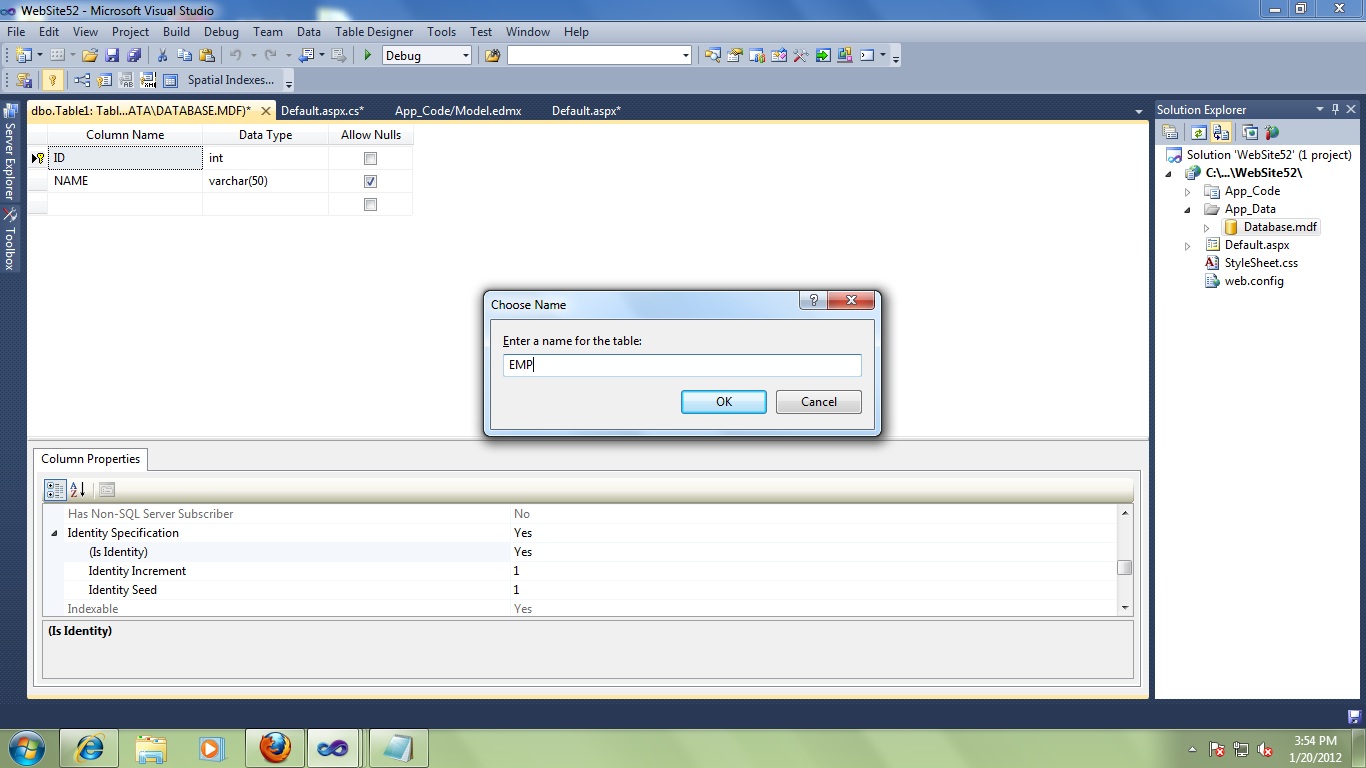Image resolution: width=1366 pixels, height=768 pixels.
Task: Open the Table Designer menu
Action: 373,31
